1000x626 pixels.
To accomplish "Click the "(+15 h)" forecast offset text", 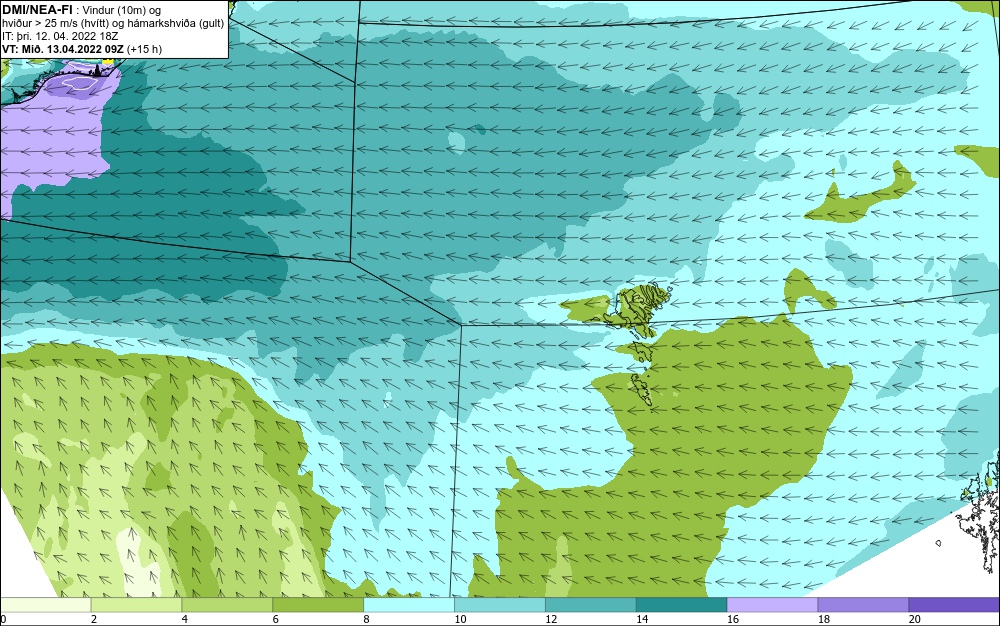I will pos(144,49).
